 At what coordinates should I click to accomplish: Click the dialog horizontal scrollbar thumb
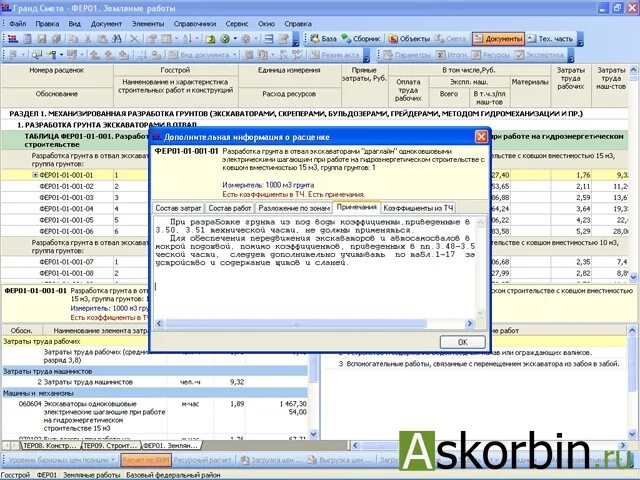(296, 324)
